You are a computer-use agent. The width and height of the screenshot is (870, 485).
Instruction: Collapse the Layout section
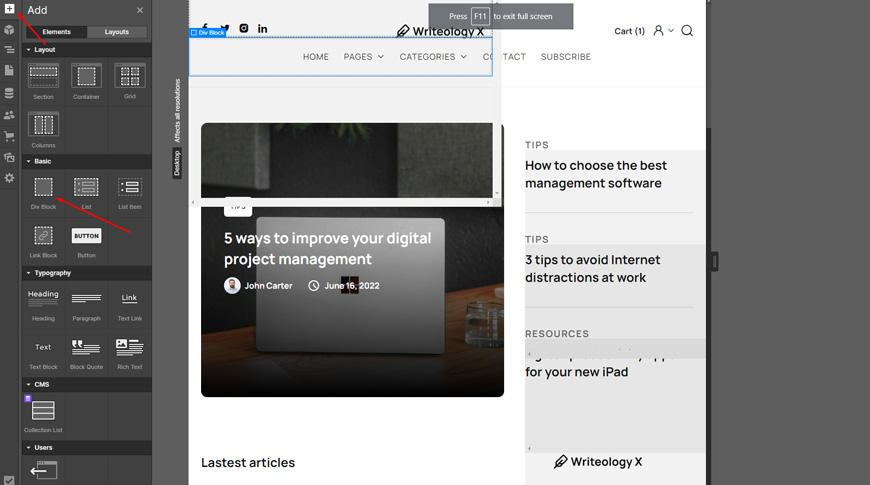pos(87,49)
